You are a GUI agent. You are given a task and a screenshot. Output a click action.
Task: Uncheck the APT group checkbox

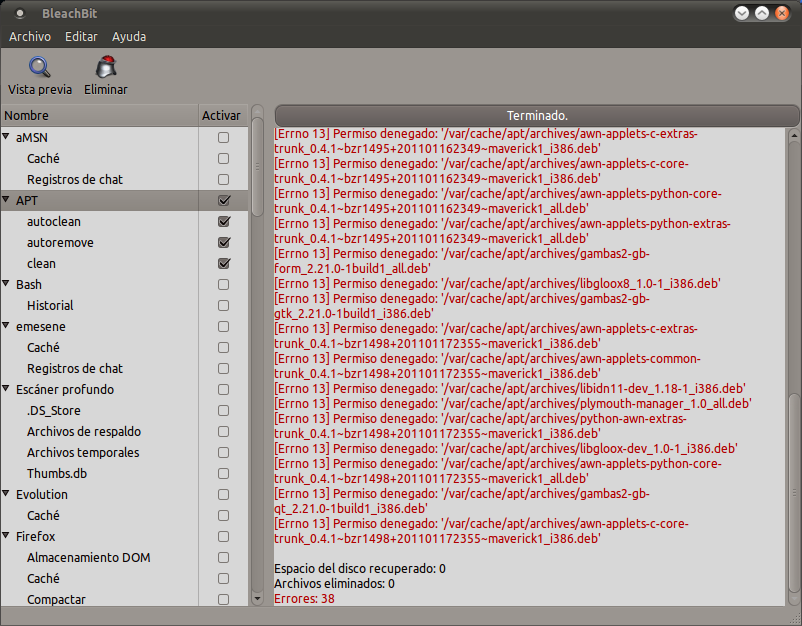point(224,200)
